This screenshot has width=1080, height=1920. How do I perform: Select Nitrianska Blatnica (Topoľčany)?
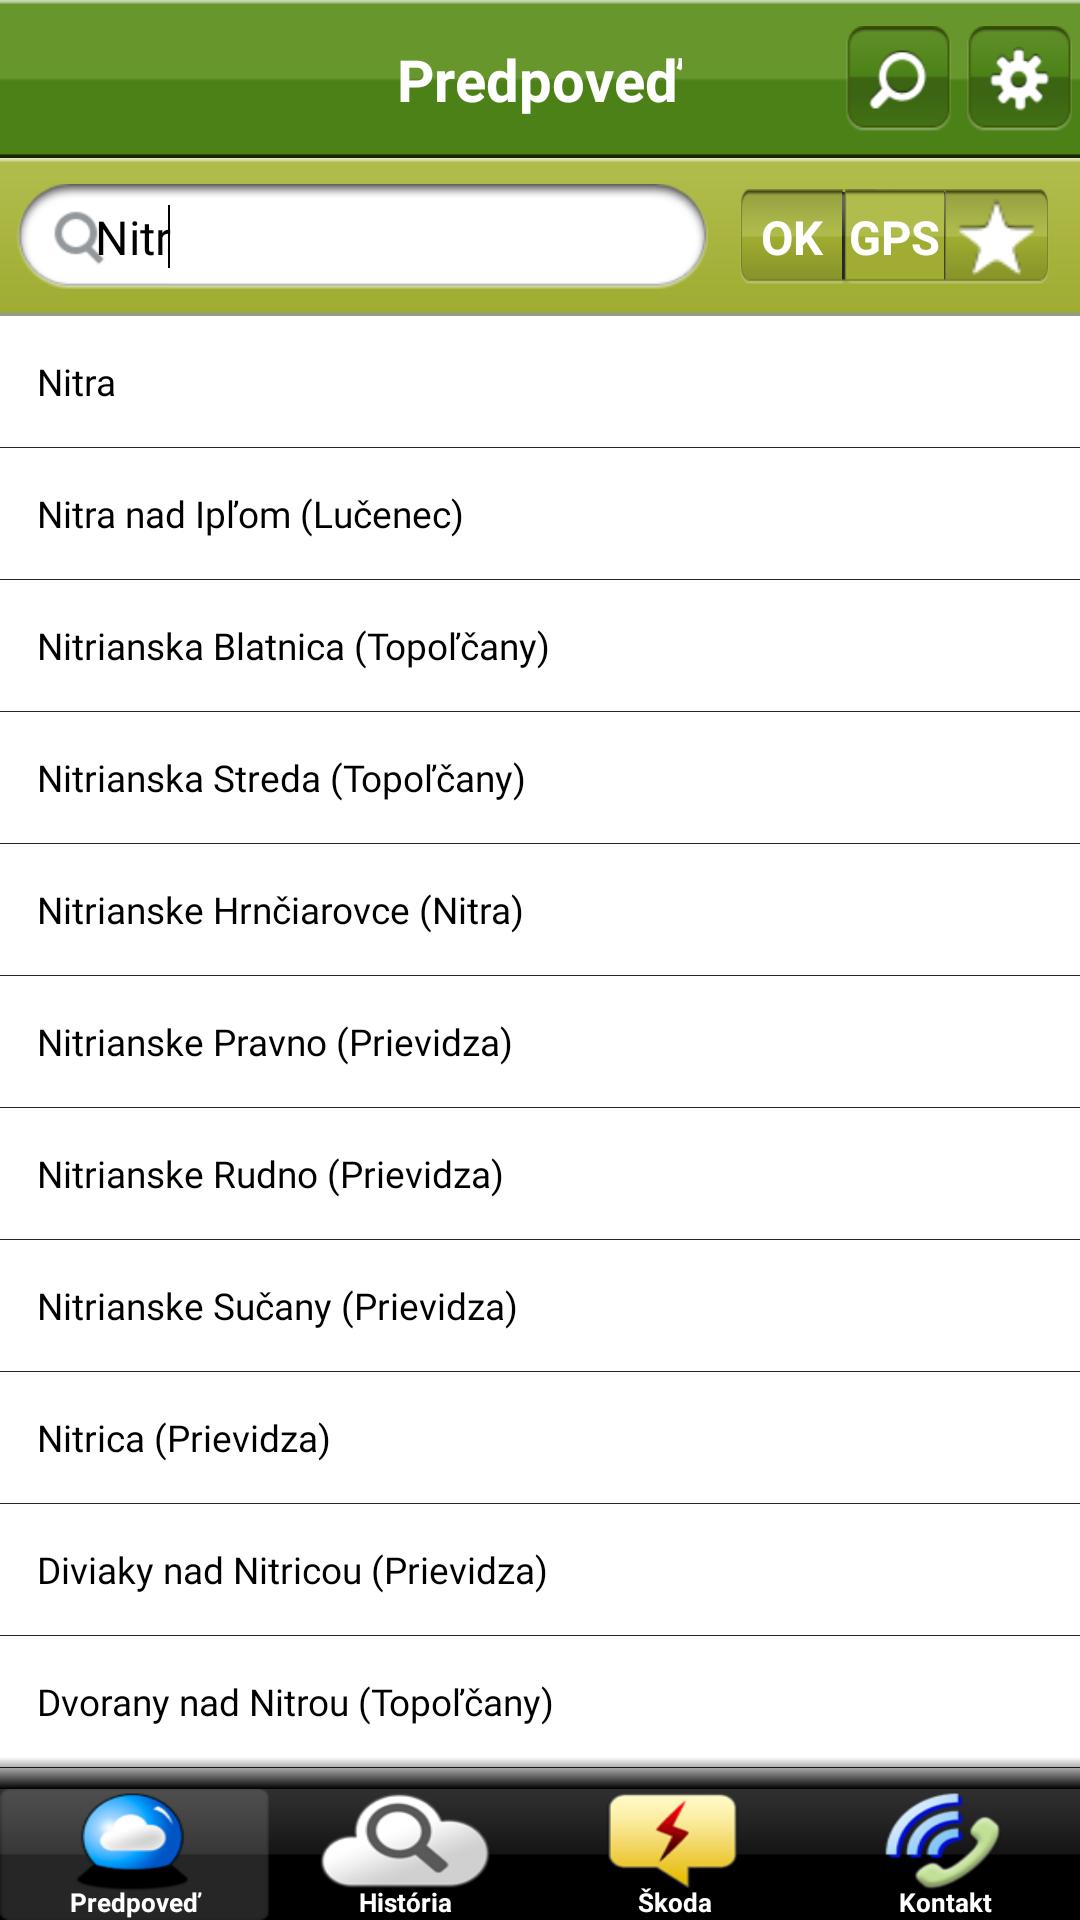pos(540,647)
